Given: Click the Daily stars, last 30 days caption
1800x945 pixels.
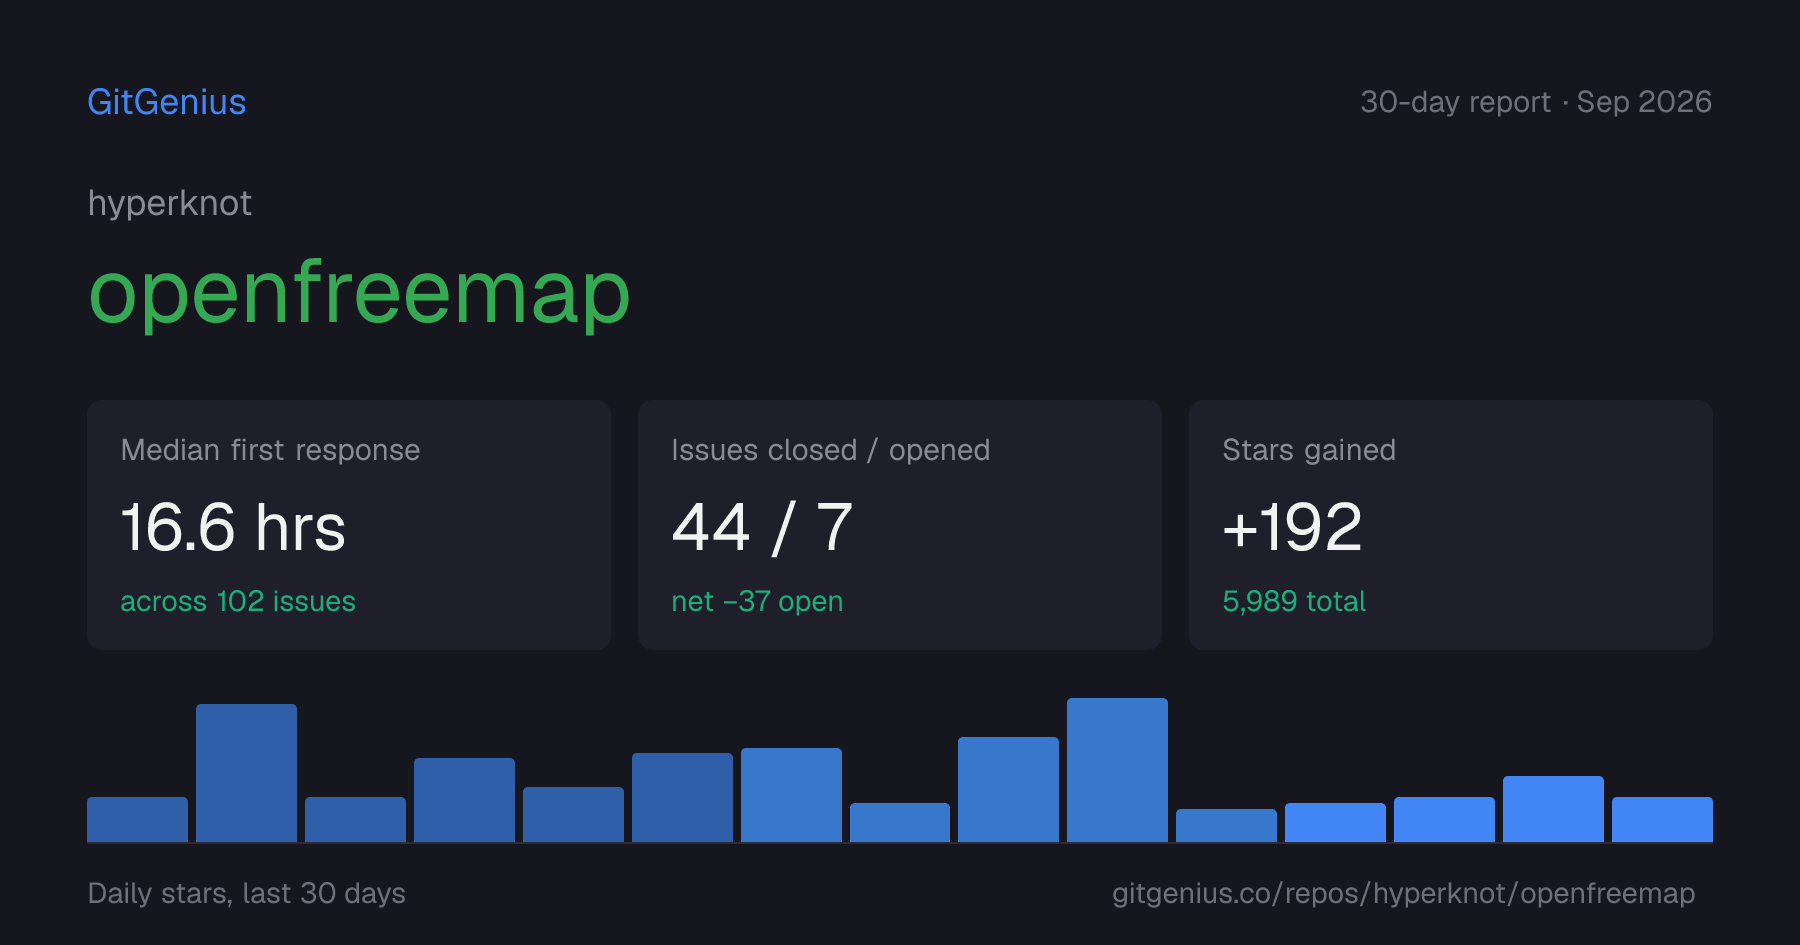Looking at the screenshot, I should coord(247,893).
